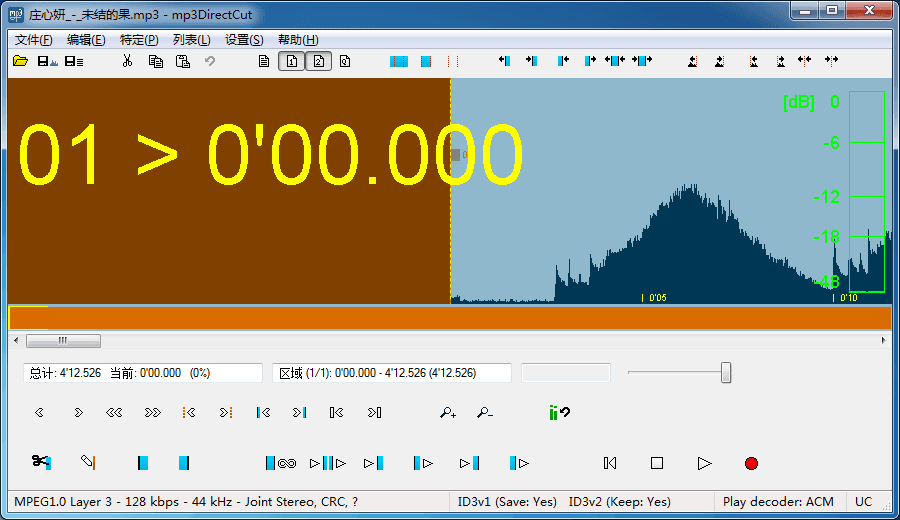Go to start with the skip-back button
Viewport: 900px width, 520px height.
(x=610, y=463)
